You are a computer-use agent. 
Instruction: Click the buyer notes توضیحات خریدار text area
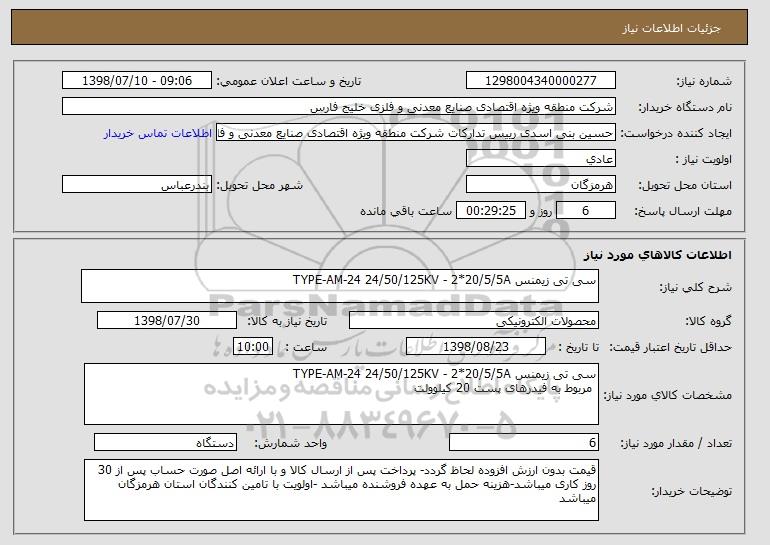[341, 490]
